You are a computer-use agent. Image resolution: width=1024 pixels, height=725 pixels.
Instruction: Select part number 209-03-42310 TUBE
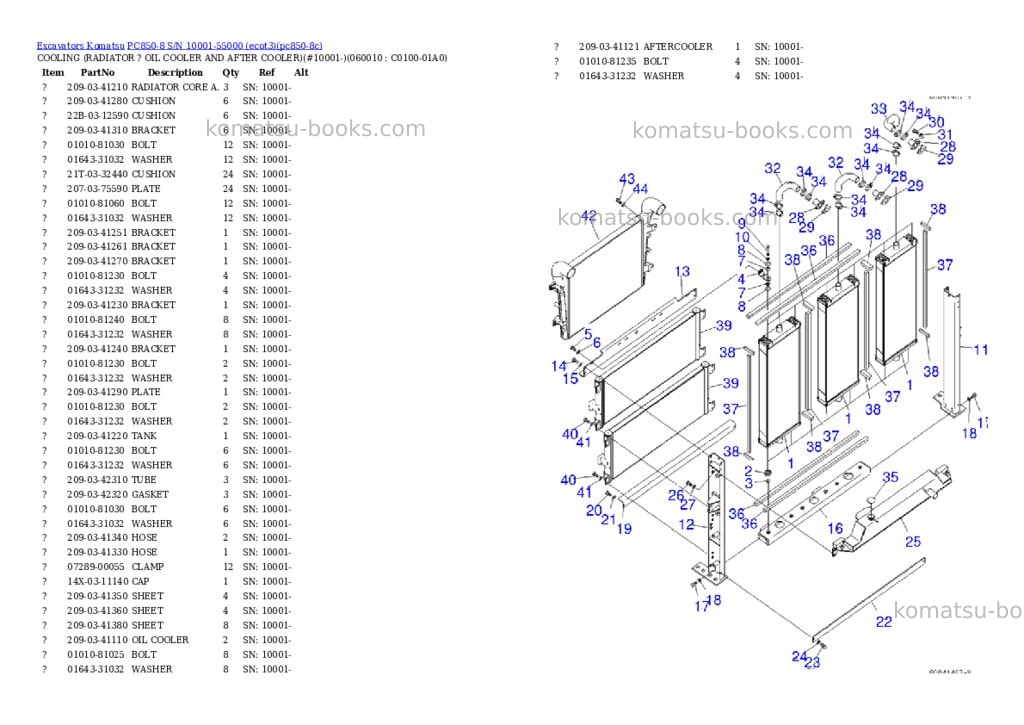pos(97,479)
